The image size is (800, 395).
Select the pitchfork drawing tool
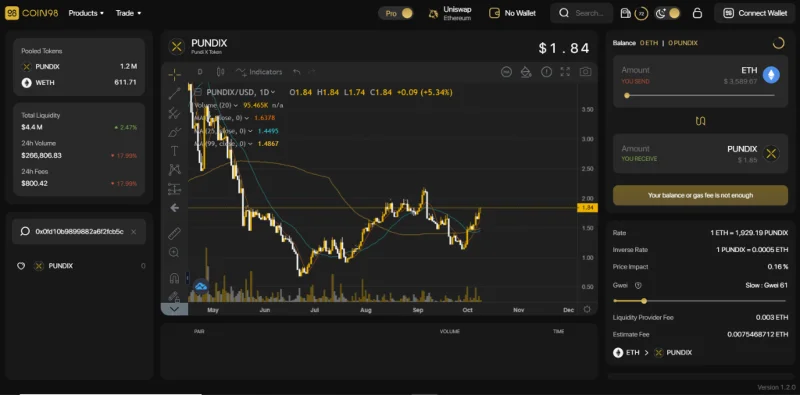coord(174,113)
